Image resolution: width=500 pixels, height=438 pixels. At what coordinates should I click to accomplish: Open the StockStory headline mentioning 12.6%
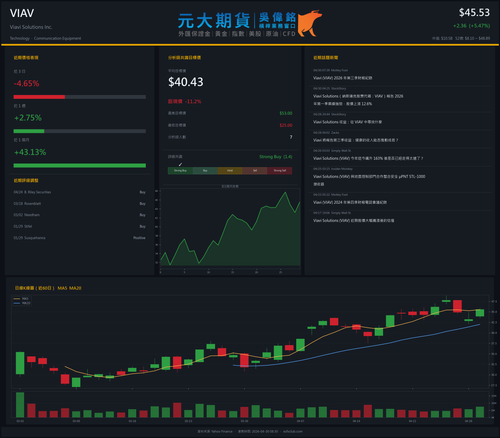coord(358,100)
